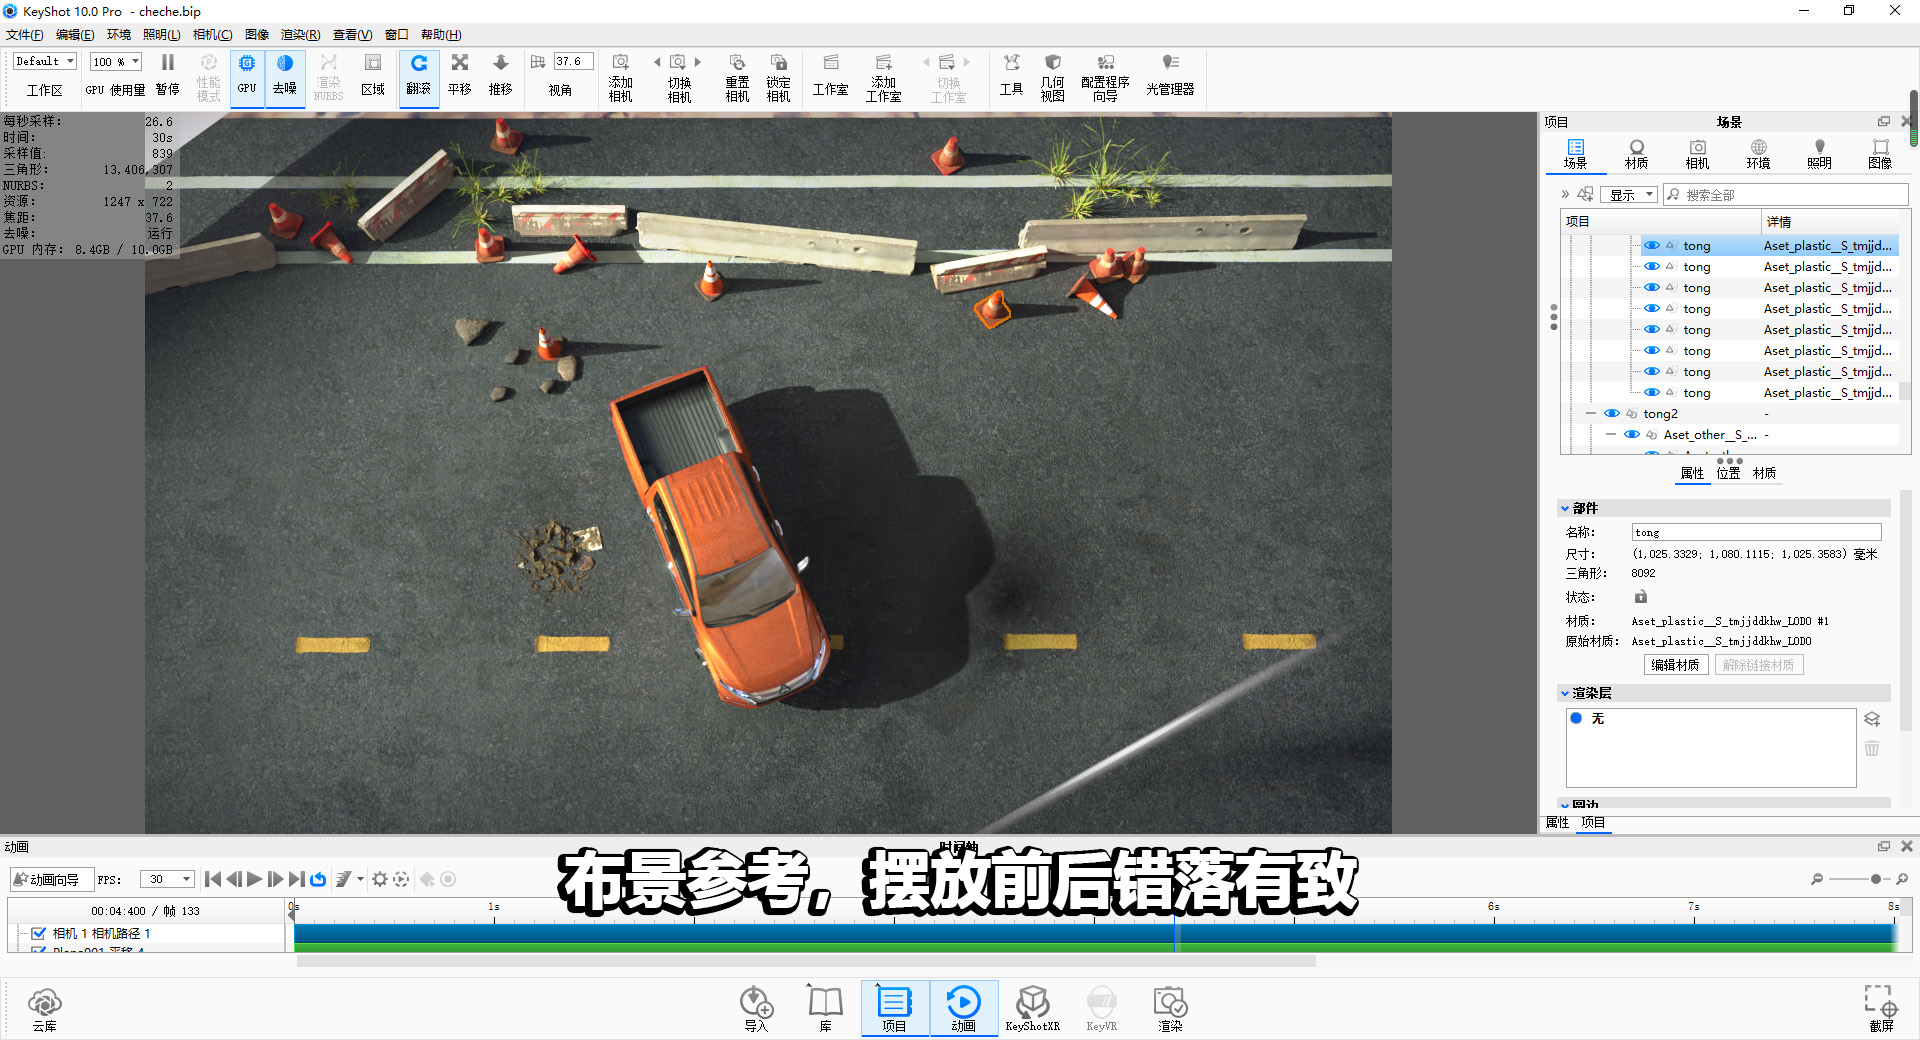The width and height of the screenshot is (1920, 1040).
Task: Open the 几何视图 geometry view
Action: (x=1052, y=76)
